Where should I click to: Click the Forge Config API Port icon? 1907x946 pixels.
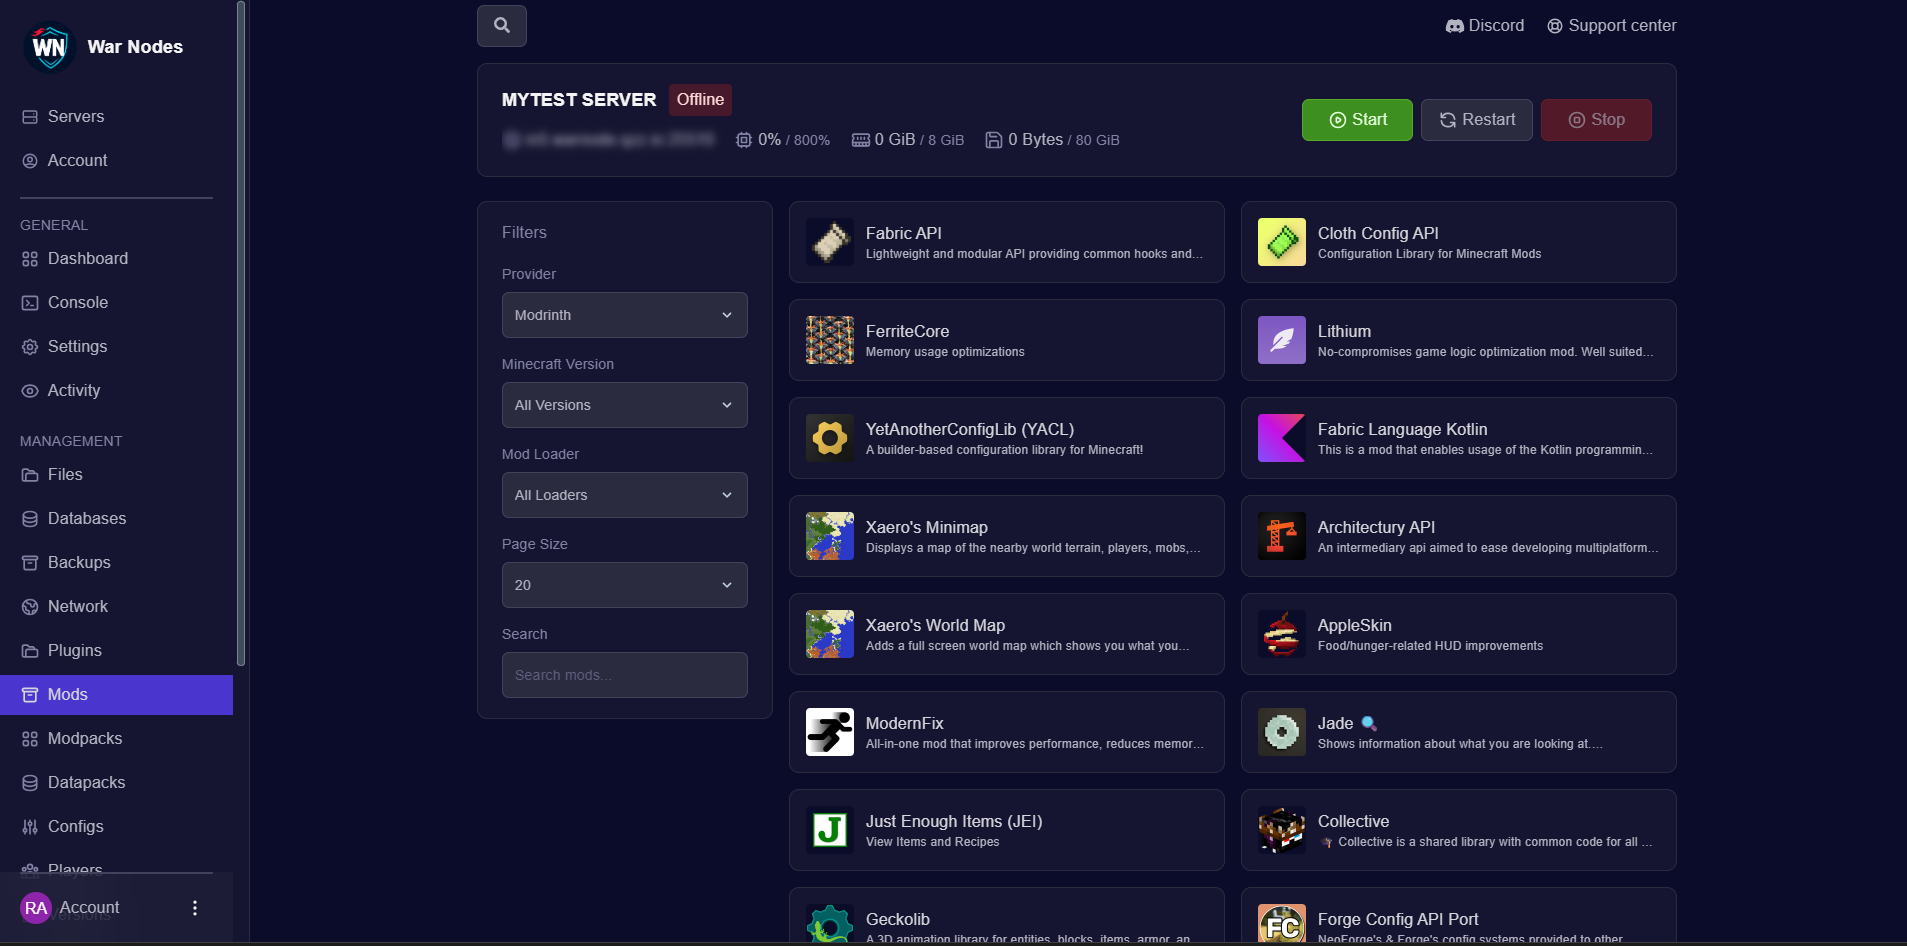click(1282, 924)
